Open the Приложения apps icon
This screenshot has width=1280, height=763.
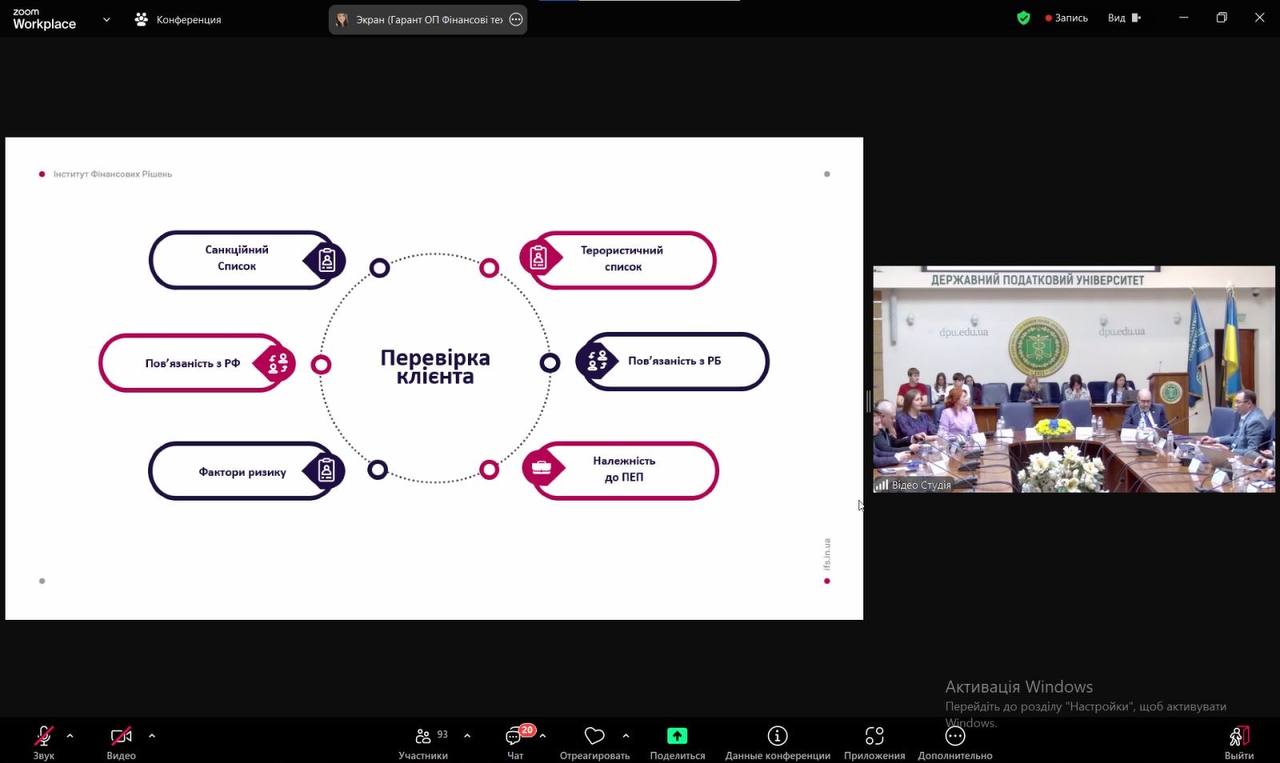874,737
